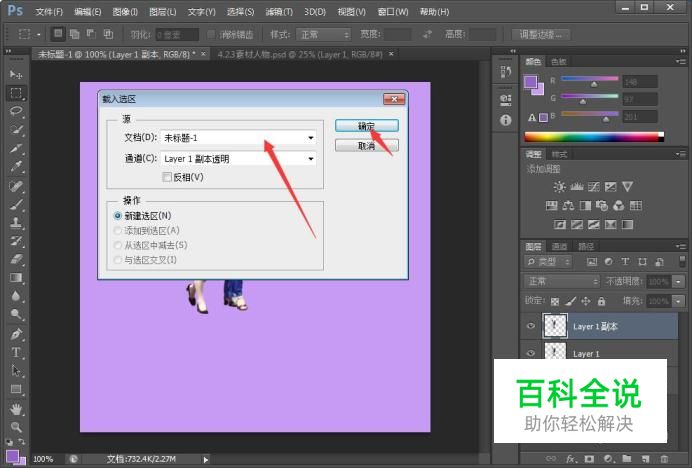Image resolution: width=692 pixels, height=468 pixels.
Task: Expand the layer blend mode 正常 dropdown
Action: [562, 282]
